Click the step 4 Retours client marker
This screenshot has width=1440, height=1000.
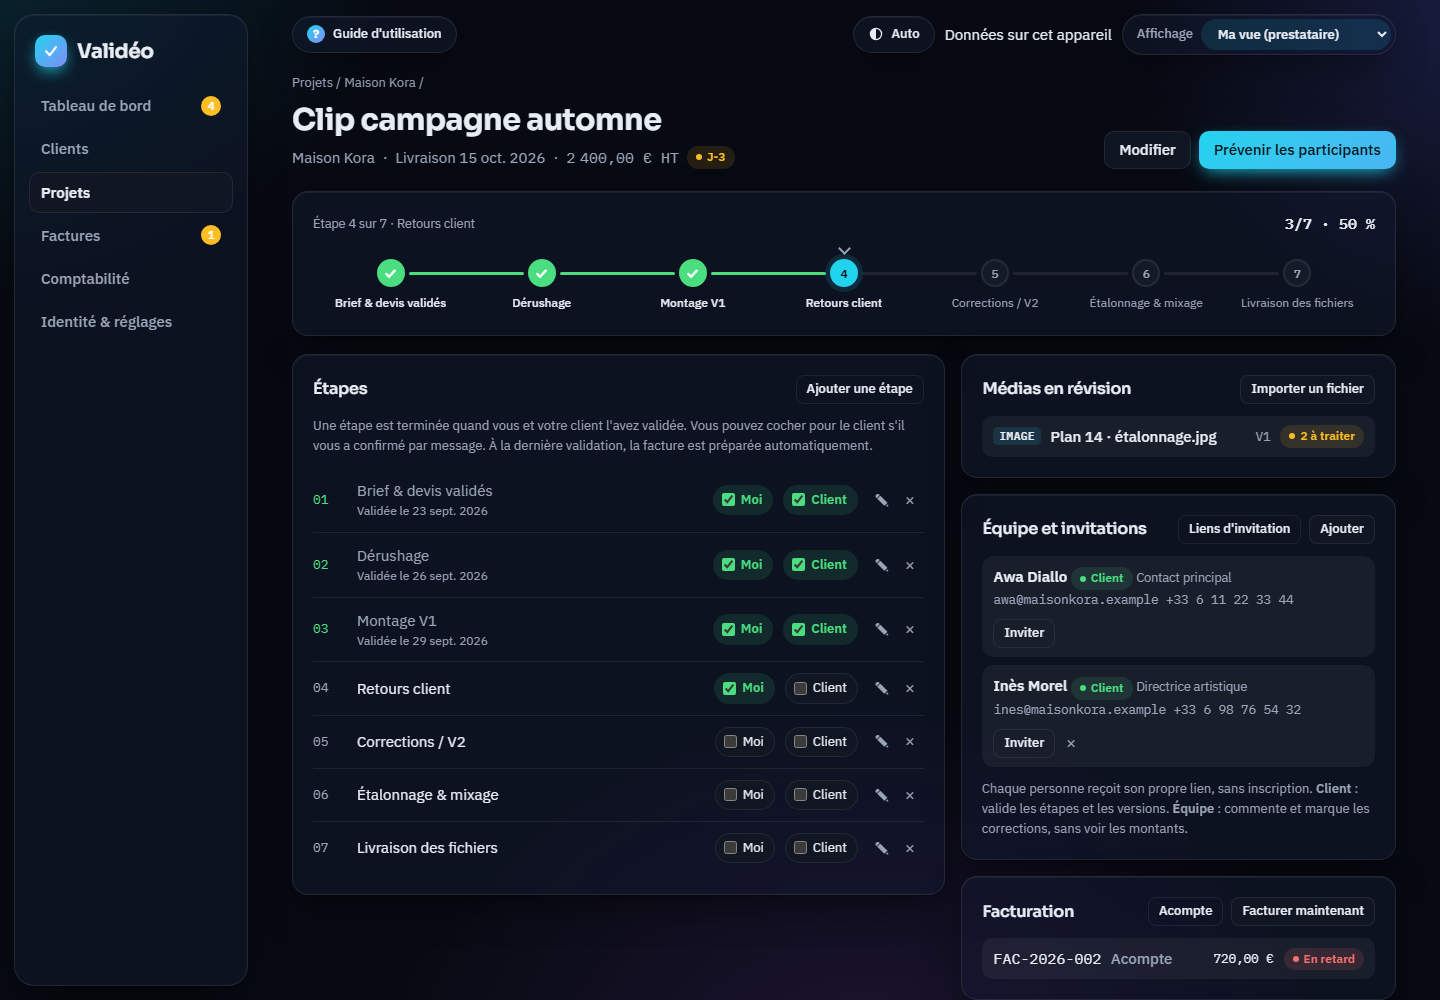point(844,273)
